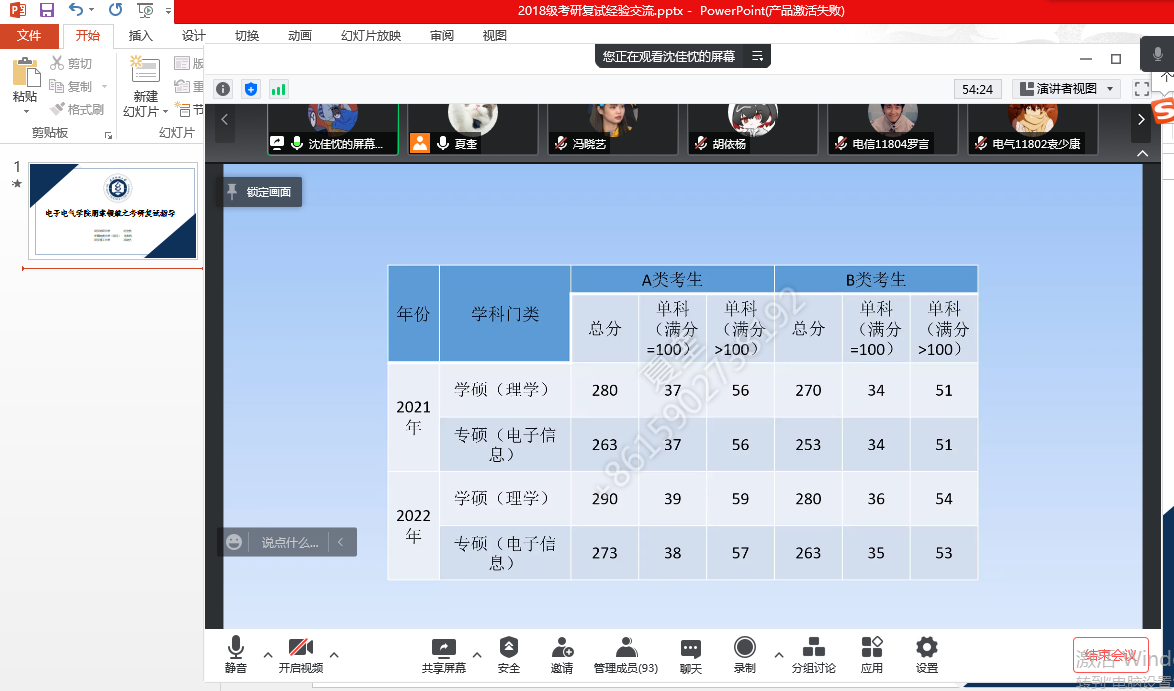The width and height of the screenshot is (1174, 691).
Task: Open the 演讲者视图 view dropdown
Action: click(x=1066, y=89)
